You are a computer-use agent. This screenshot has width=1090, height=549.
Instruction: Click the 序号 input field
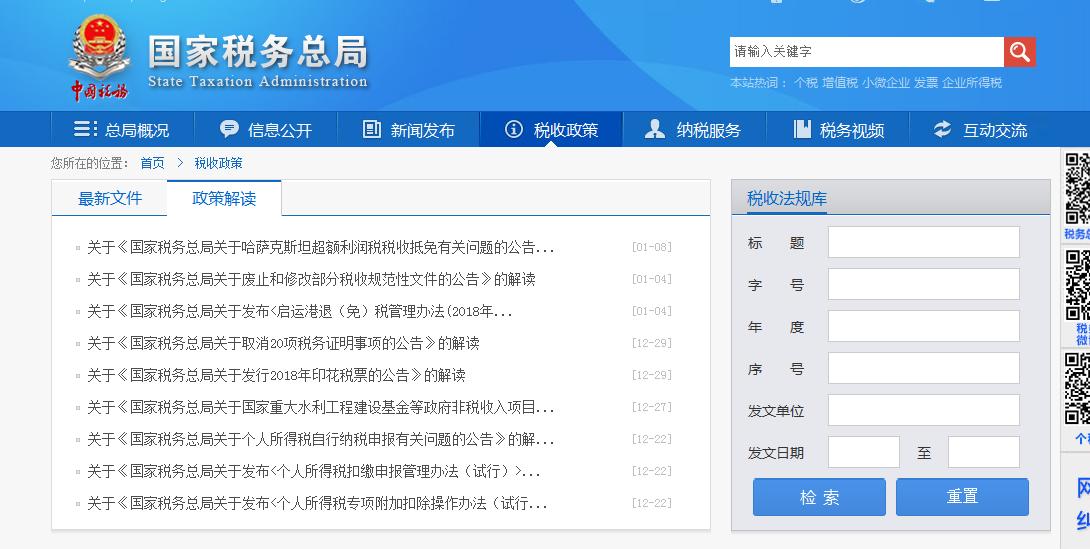[x=924, y=368]
